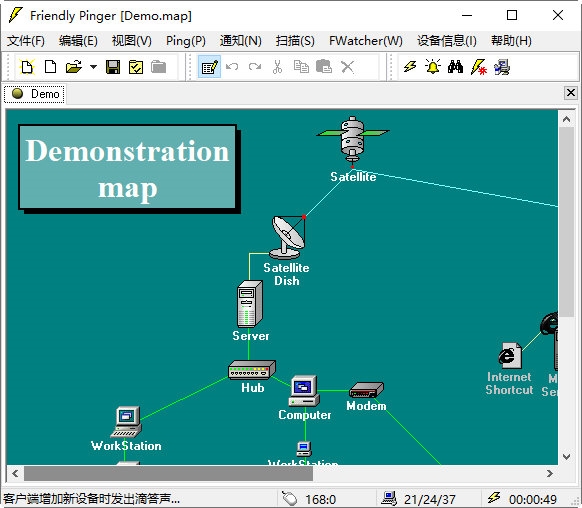This screenshot has height=508, width=582.
Task: Open the FWatcher(W) menu
Action: pos(366,40)
